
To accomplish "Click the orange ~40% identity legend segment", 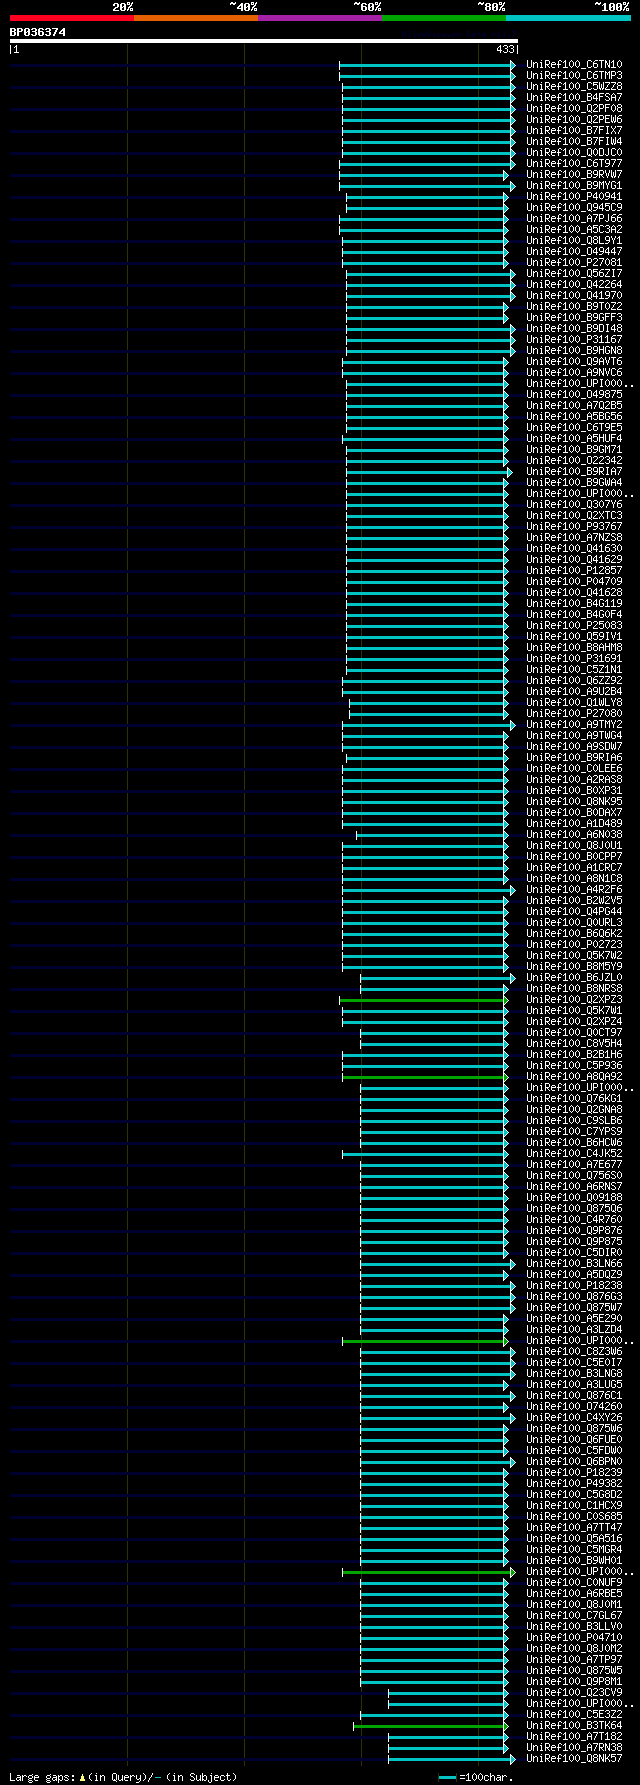I will tap(196, 18).
